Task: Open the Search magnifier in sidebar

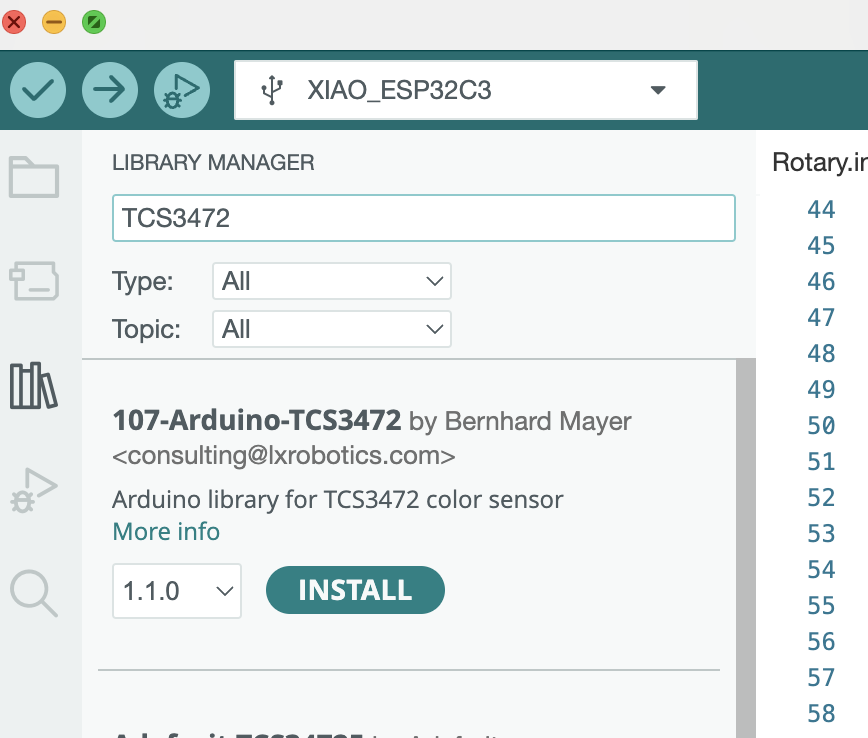Action: (34, 593)
